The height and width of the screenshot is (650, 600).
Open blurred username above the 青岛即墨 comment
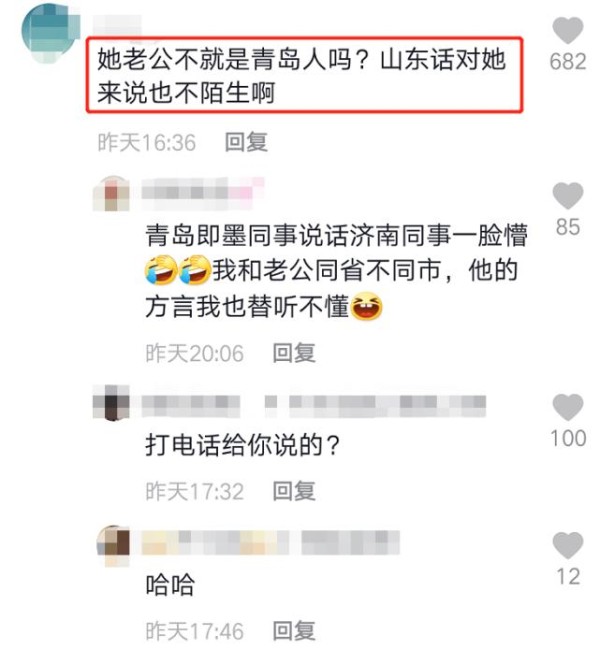point(203,192)
